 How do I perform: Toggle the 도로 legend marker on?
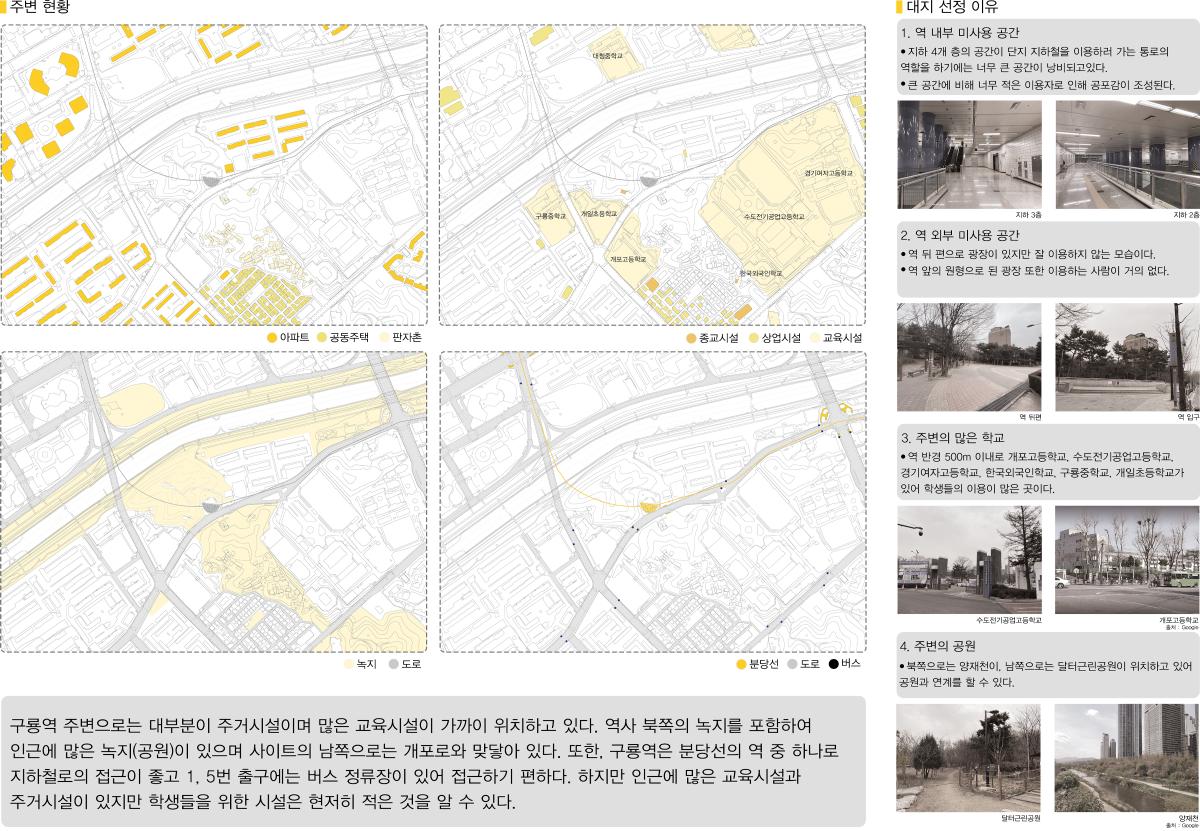393,663
